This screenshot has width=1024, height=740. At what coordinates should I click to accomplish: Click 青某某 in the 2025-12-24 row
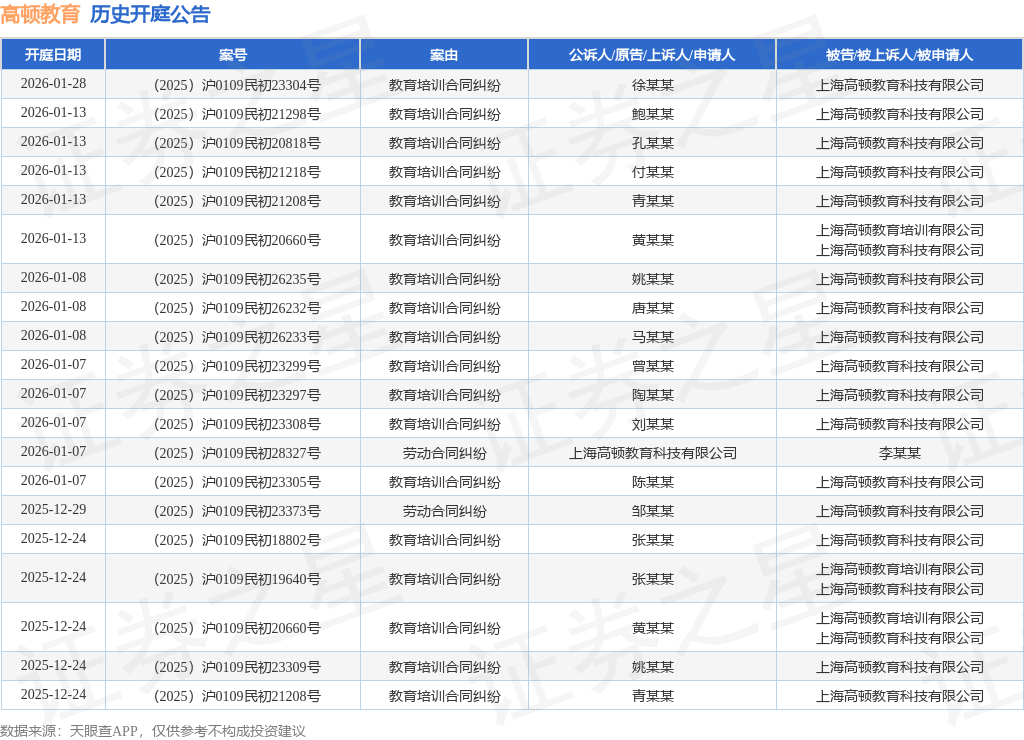click(x=652, y=696)
